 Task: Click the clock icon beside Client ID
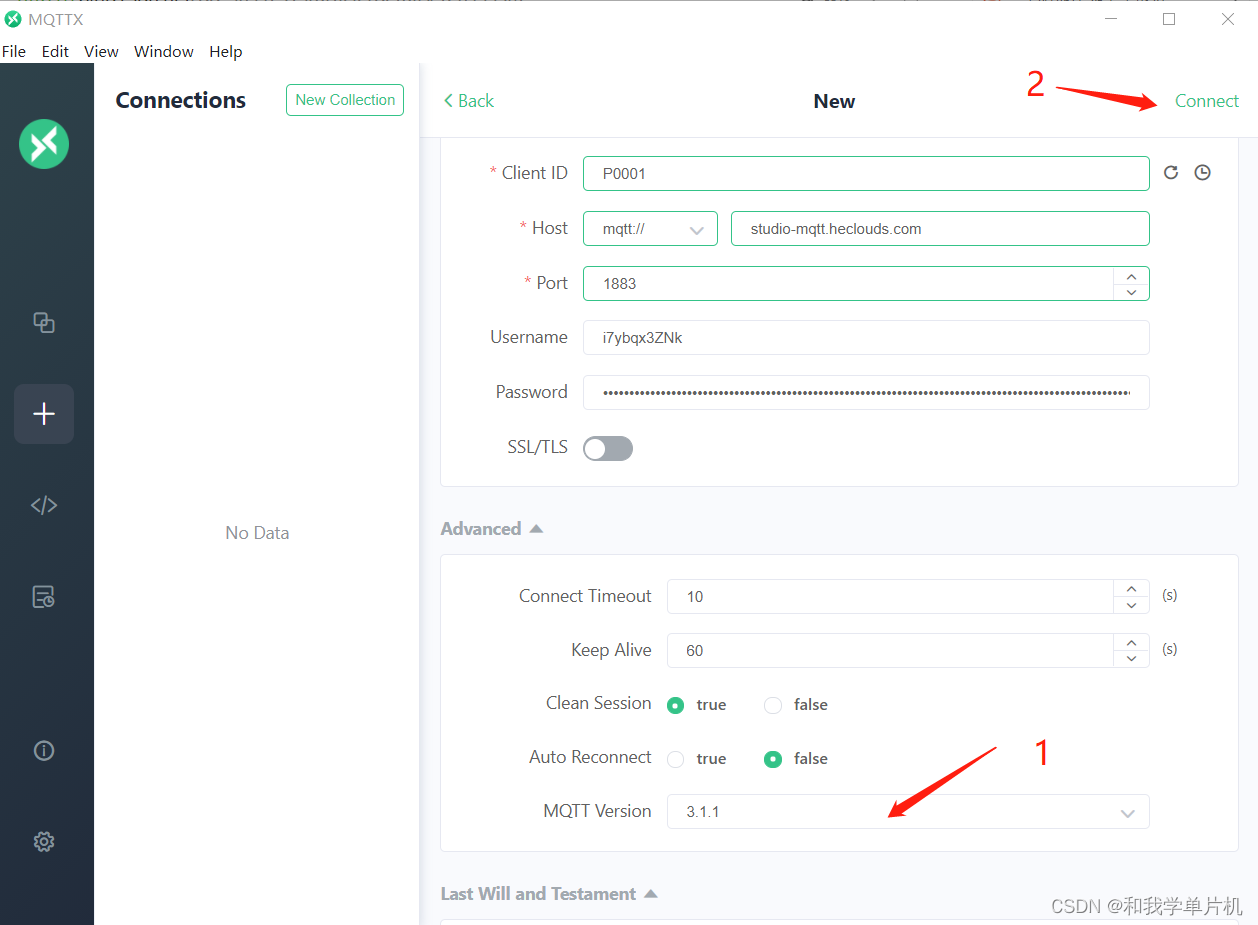(1203, 173)
